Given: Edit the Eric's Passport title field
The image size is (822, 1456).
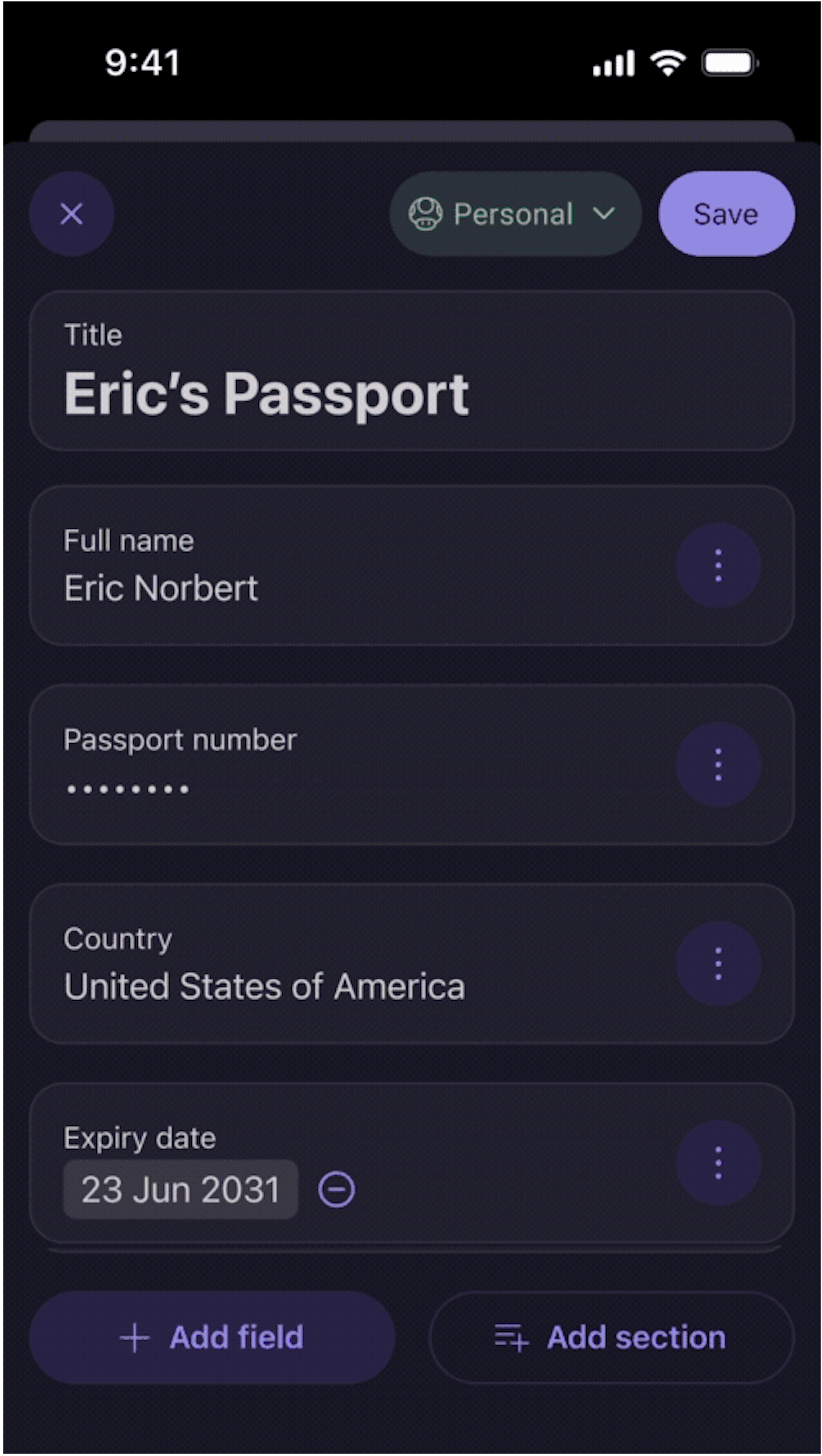Looking at the screenshot, I should tap(411, 371).
